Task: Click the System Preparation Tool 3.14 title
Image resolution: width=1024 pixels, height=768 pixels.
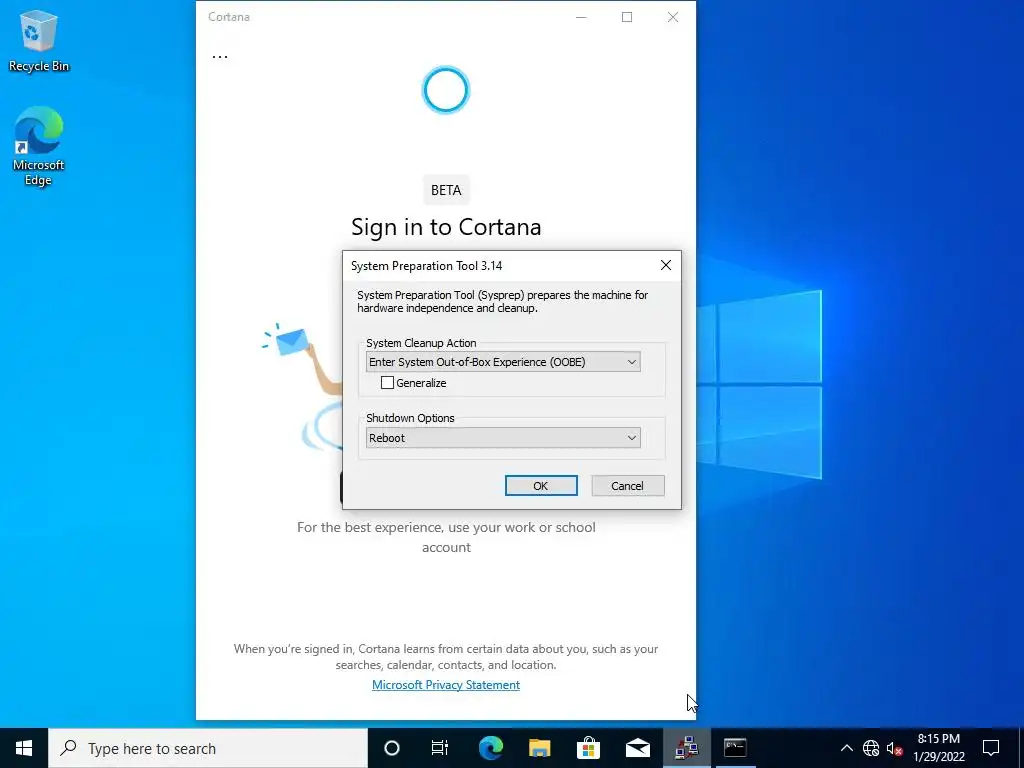Action: pyautogui.click(x=426, y=266)
